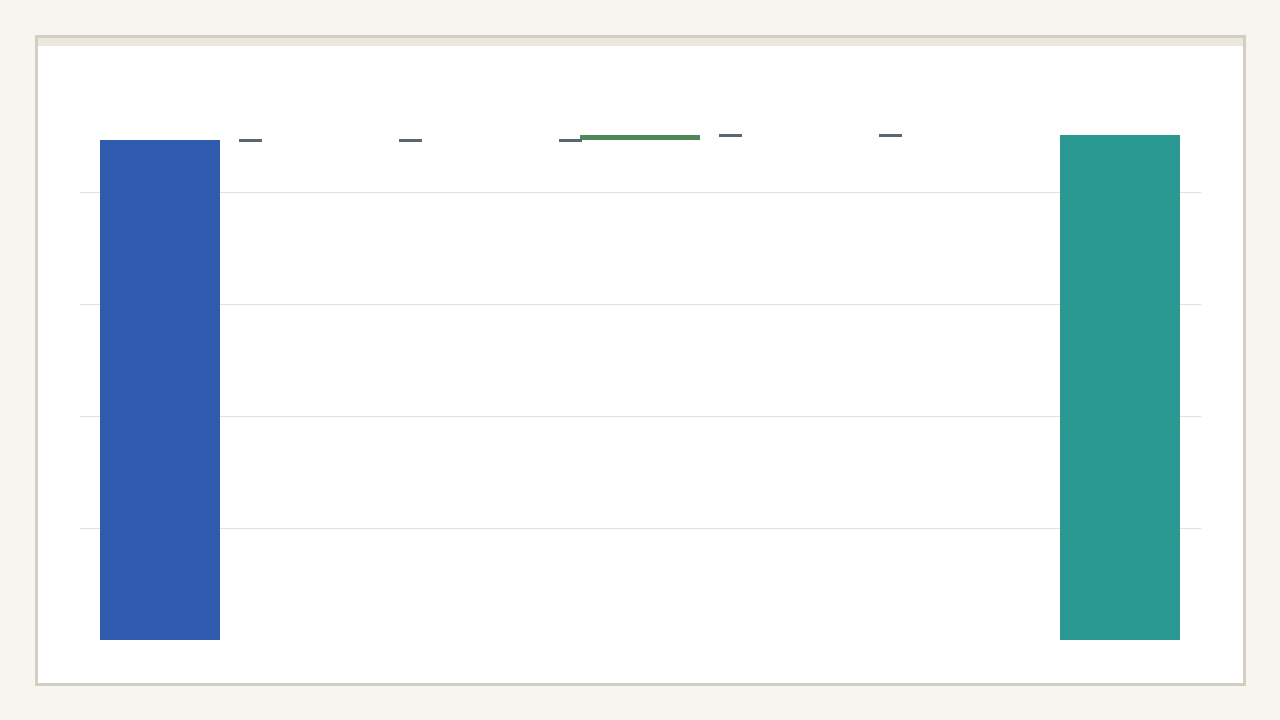Select the thin green bar mid-chart
The height and width of the screenshot is (720, 1280).
640,137
